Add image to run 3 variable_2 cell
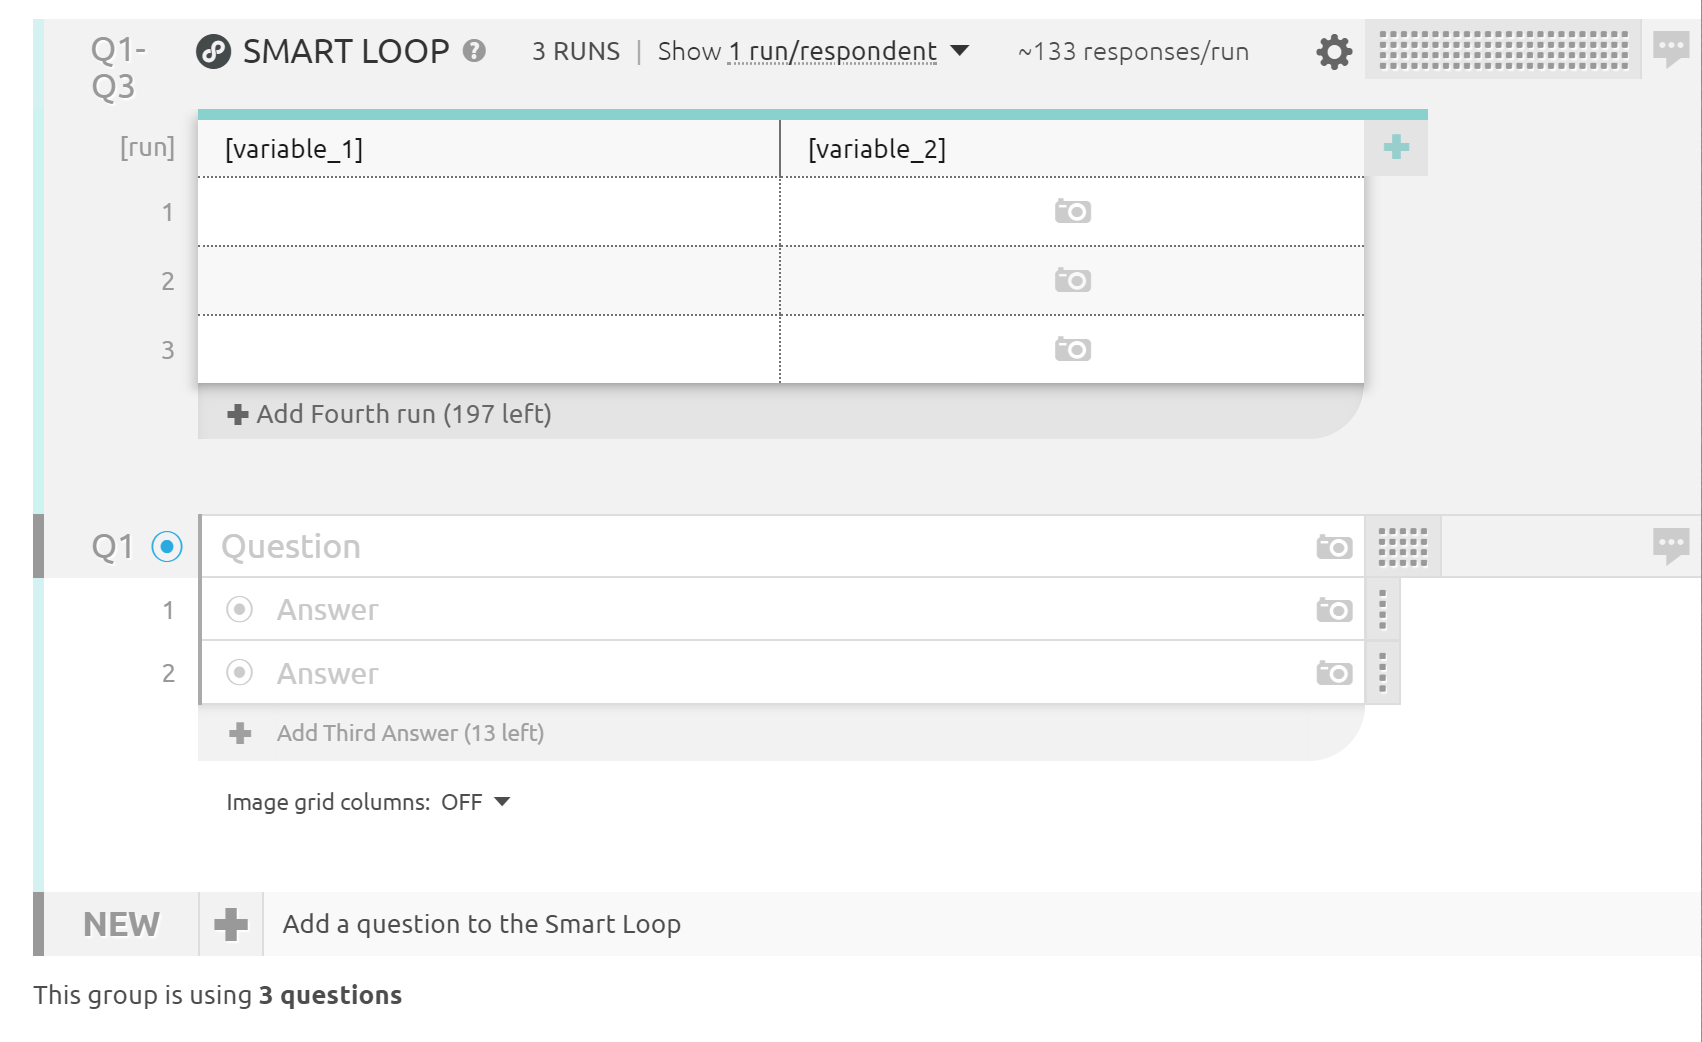Viewport: 1702px width, 1042px height. (x=1072, y=350)
